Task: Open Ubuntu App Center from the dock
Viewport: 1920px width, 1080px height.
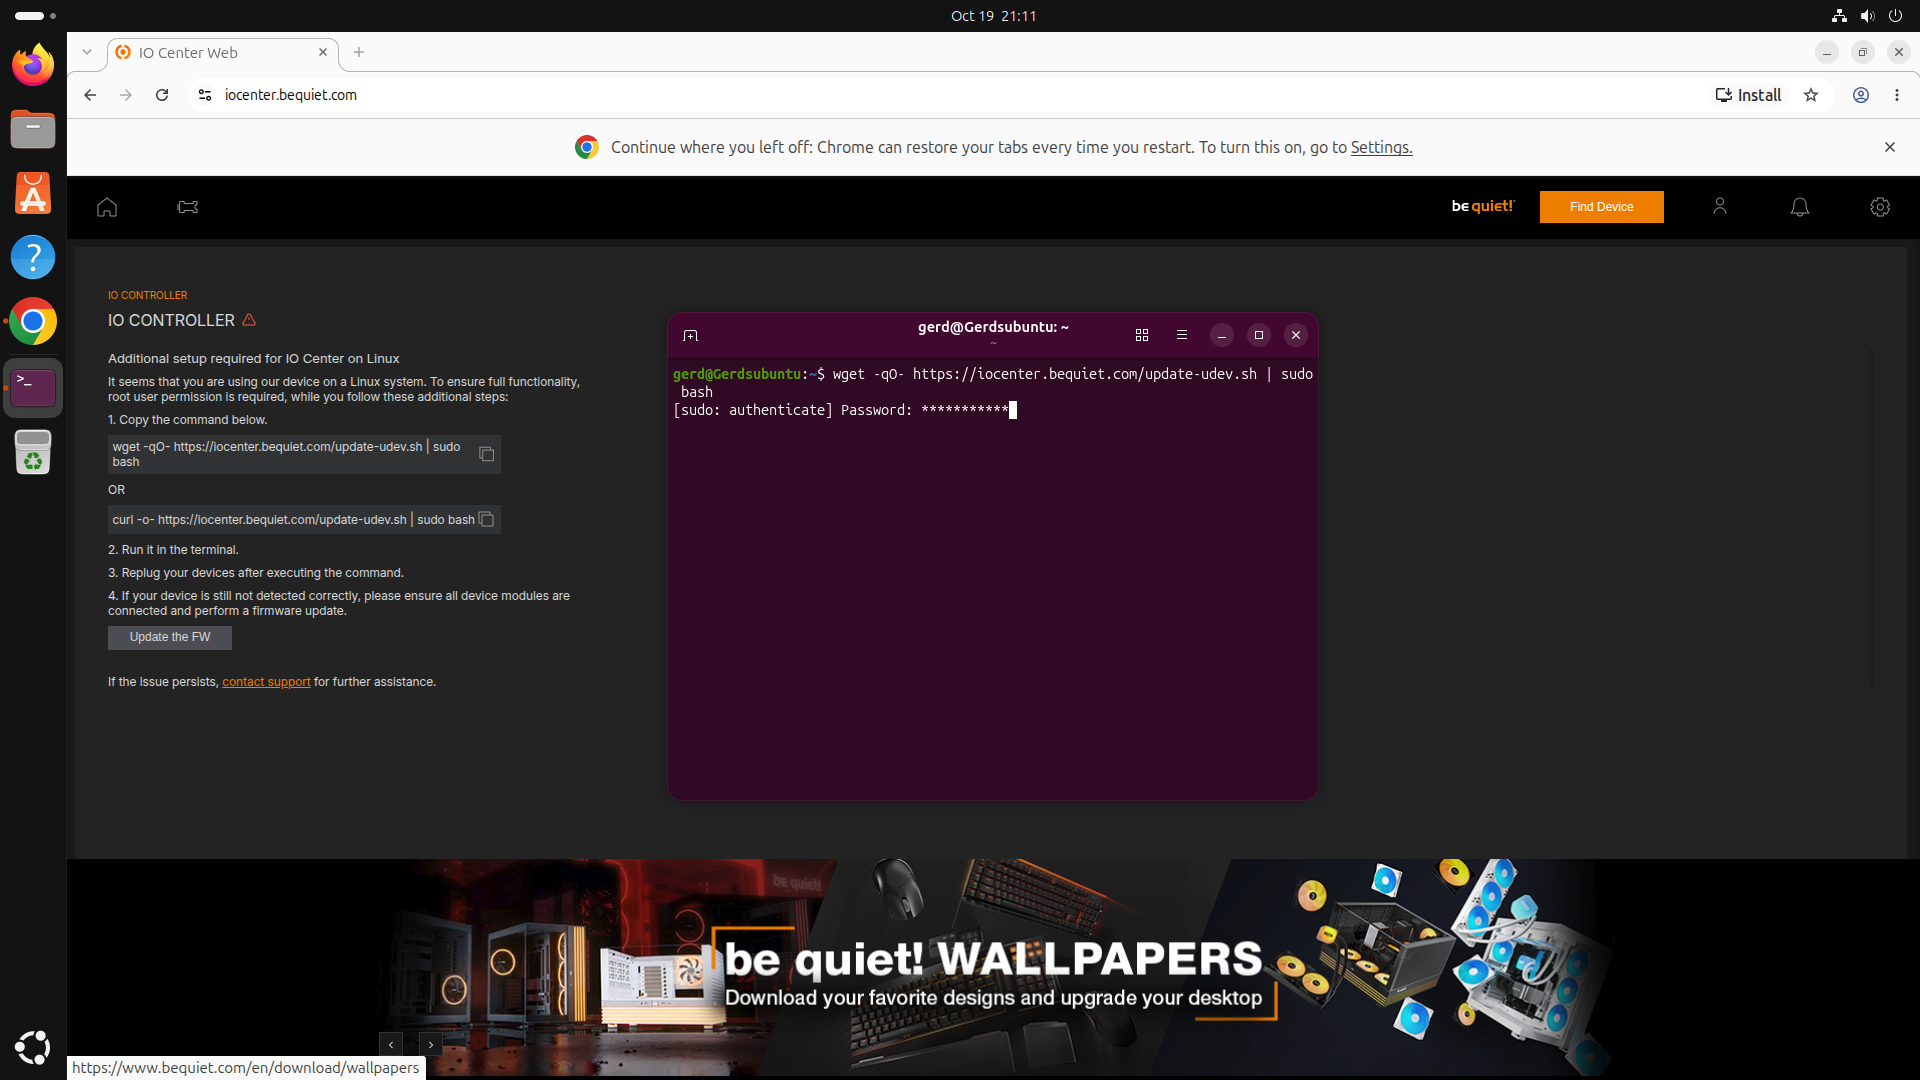Action: tap(33, 193)
